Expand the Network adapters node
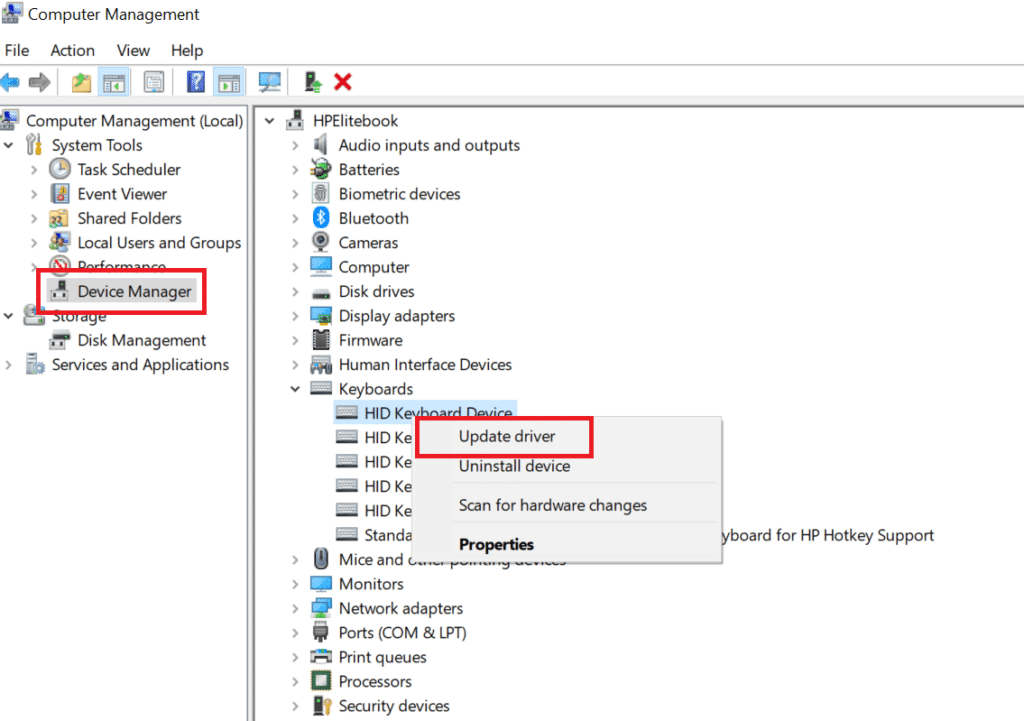 tap(295, 608)
